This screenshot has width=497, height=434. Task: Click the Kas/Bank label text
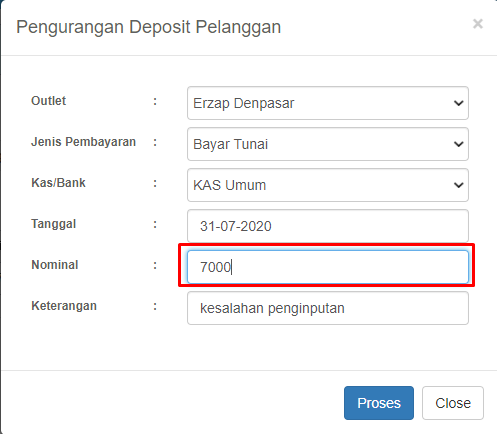tap(58, 183)
